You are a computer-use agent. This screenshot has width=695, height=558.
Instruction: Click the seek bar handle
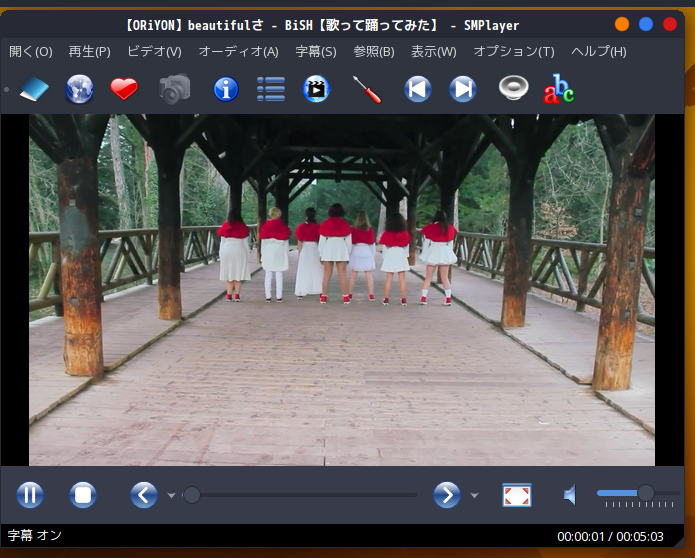(191, 495)
